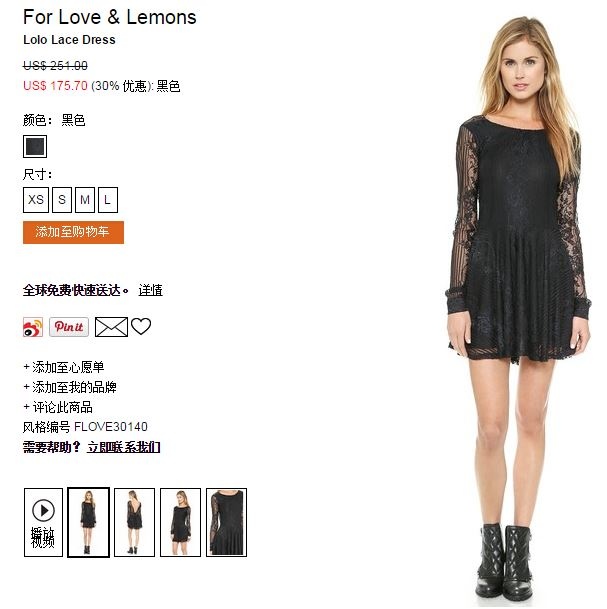Pick size L
The height and width of the screenshot is (609, 607).
coord(108,200)
